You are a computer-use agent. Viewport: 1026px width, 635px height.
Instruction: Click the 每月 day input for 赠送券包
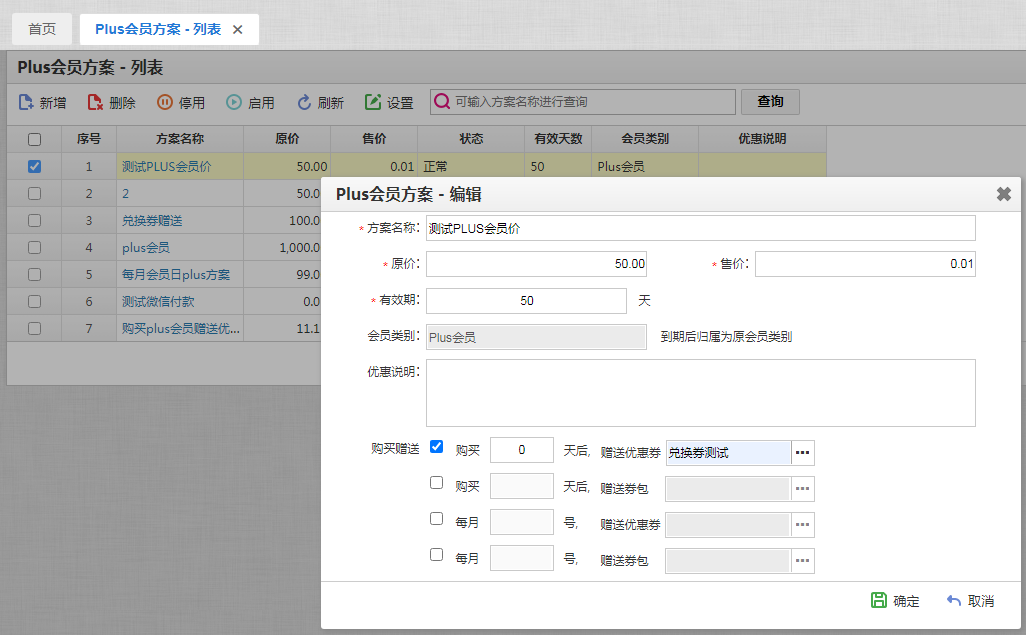(522, 558)
